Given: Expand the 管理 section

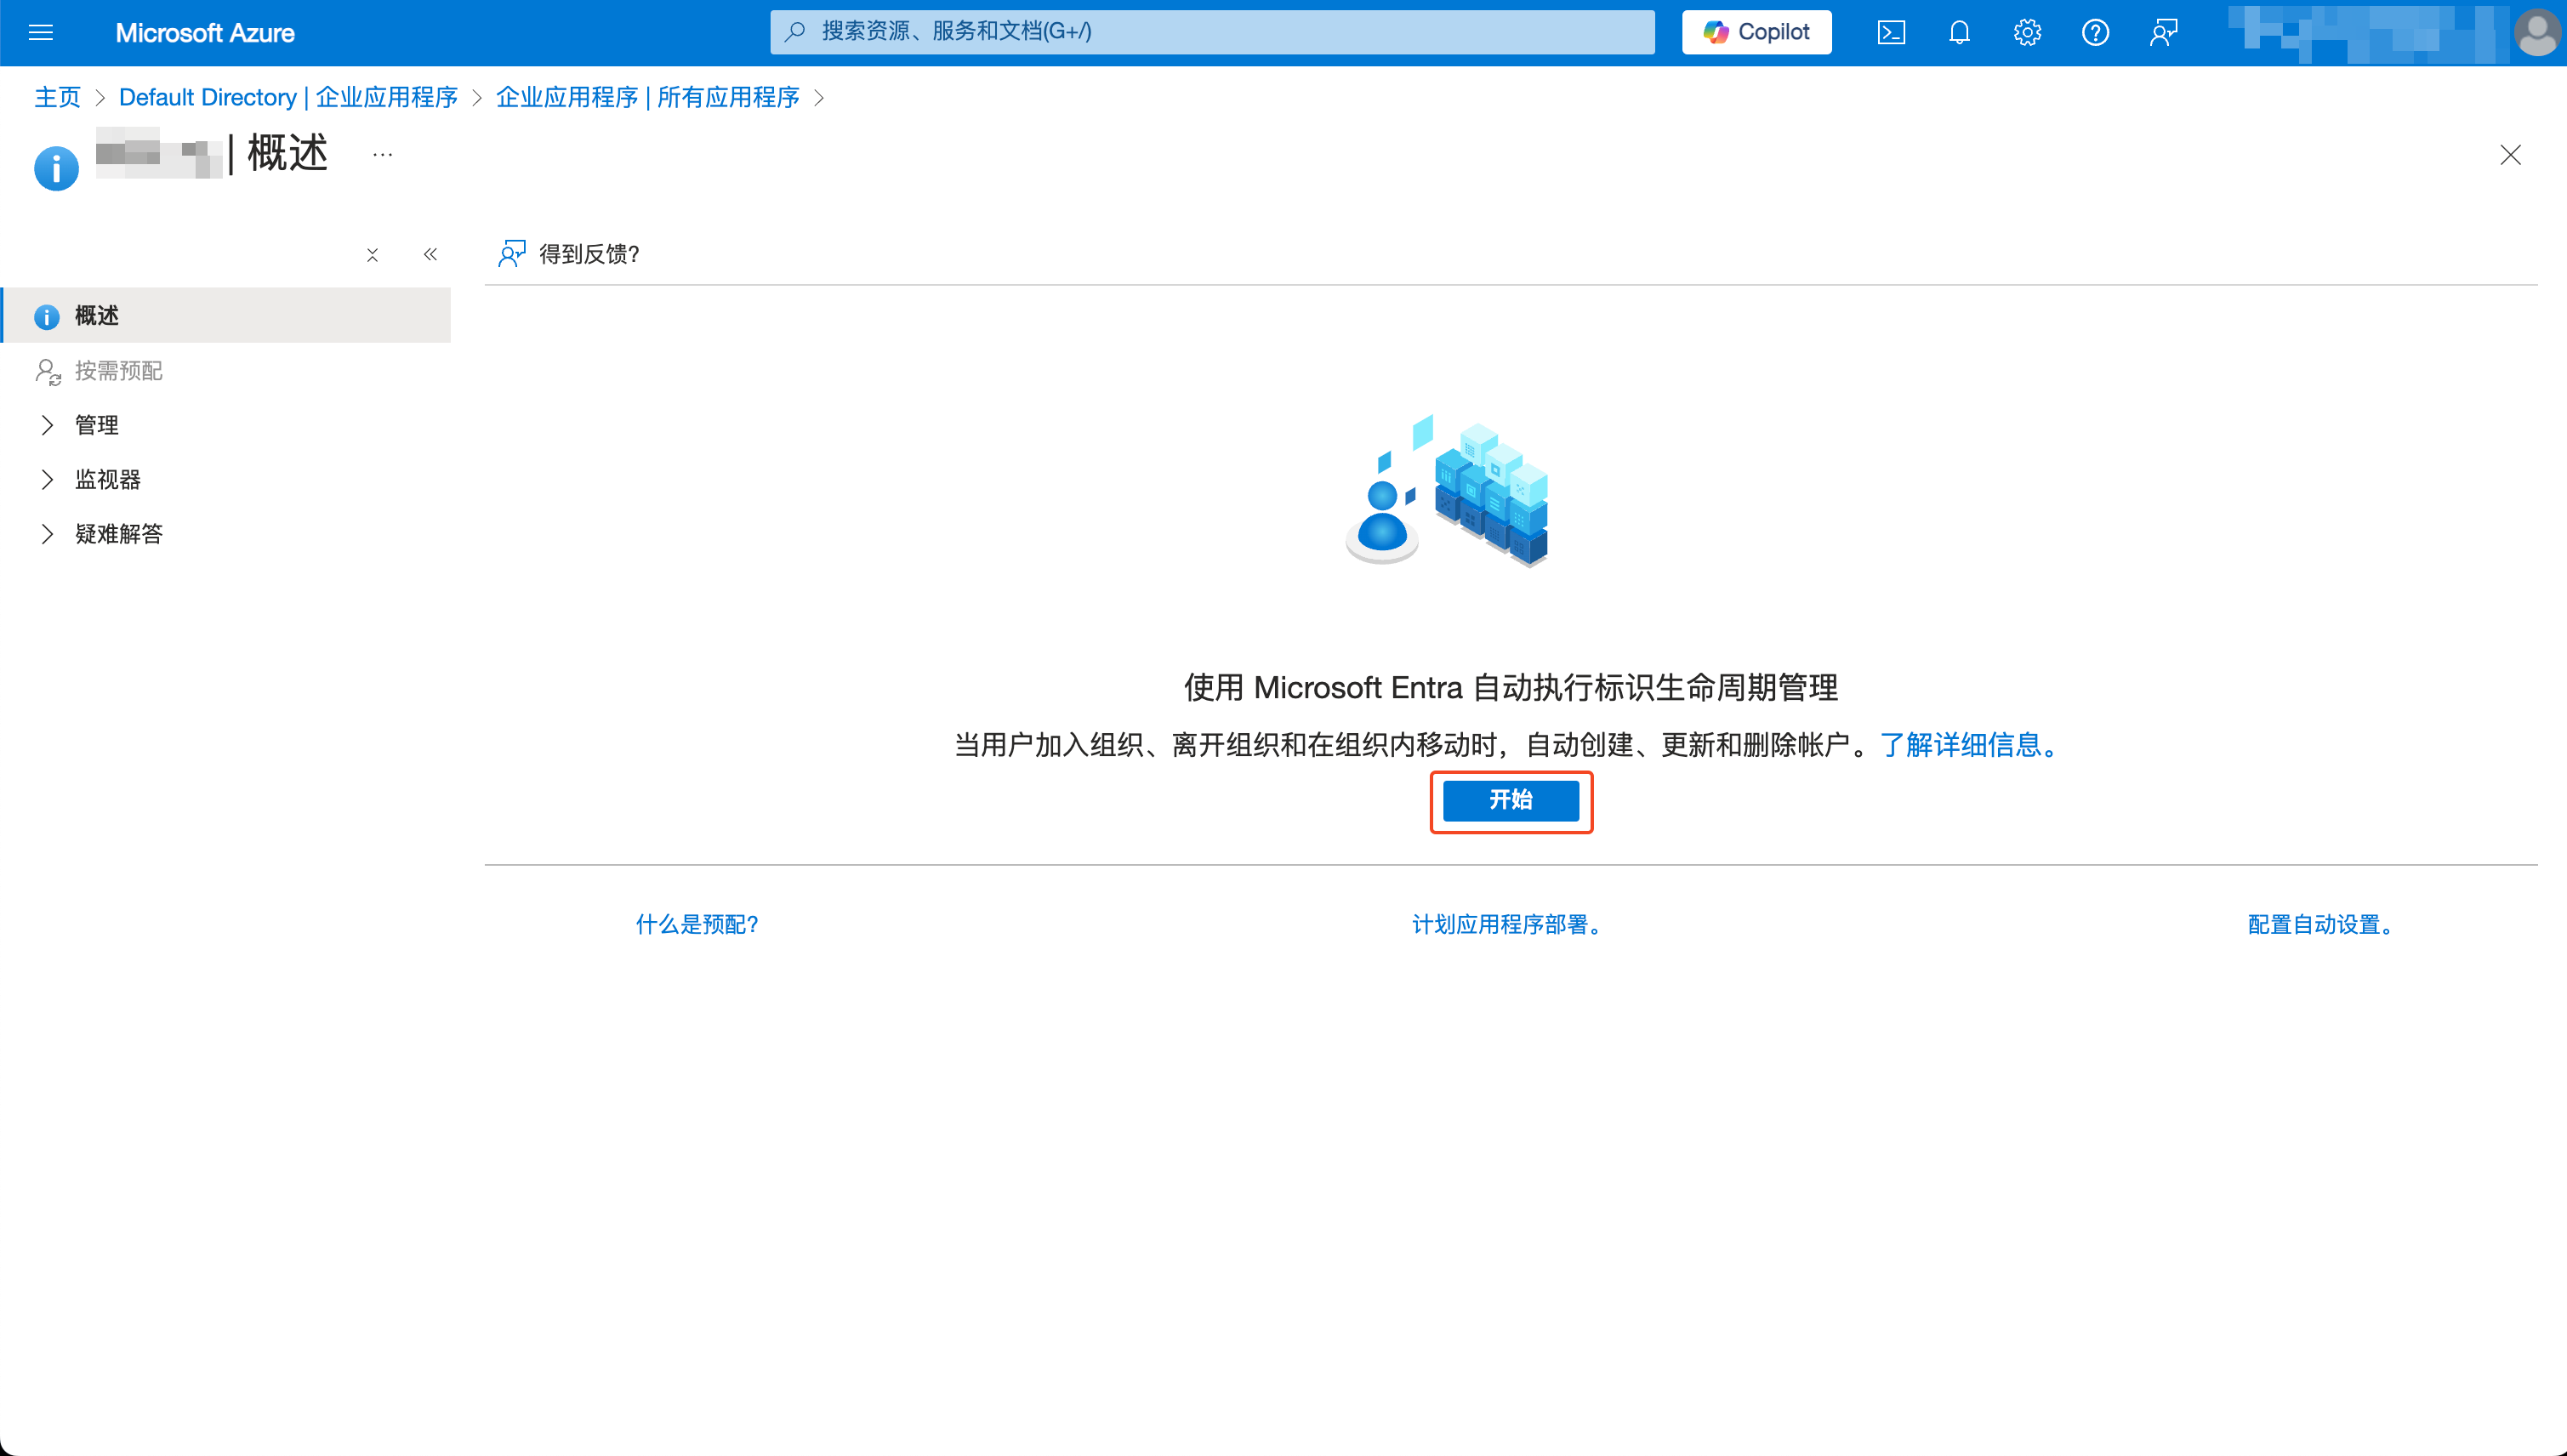Looking at the screenshot, I should coord(95,424).
